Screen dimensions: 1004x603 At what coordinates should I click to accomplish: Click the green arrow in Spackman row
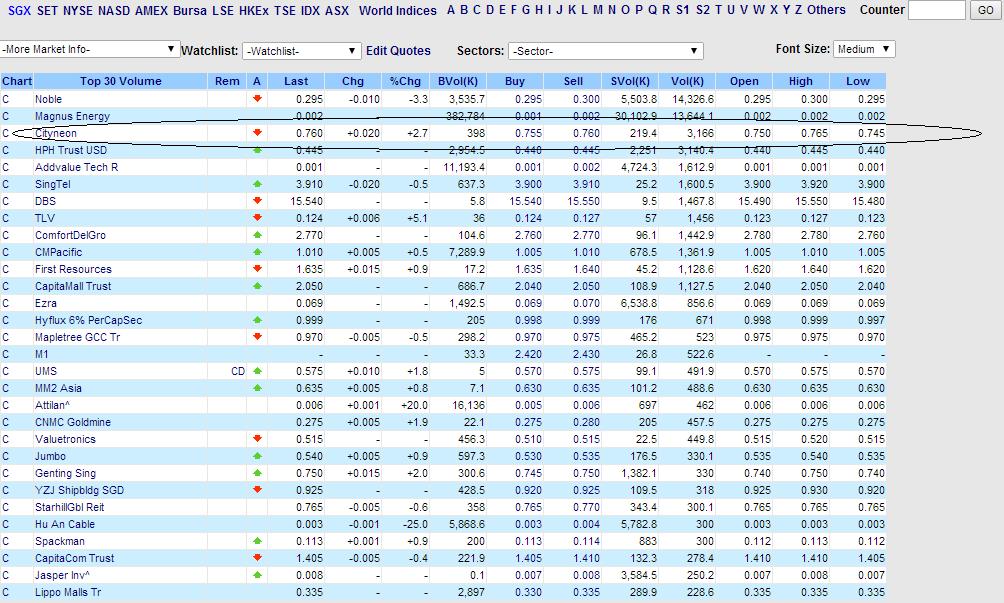coord(257,541)
